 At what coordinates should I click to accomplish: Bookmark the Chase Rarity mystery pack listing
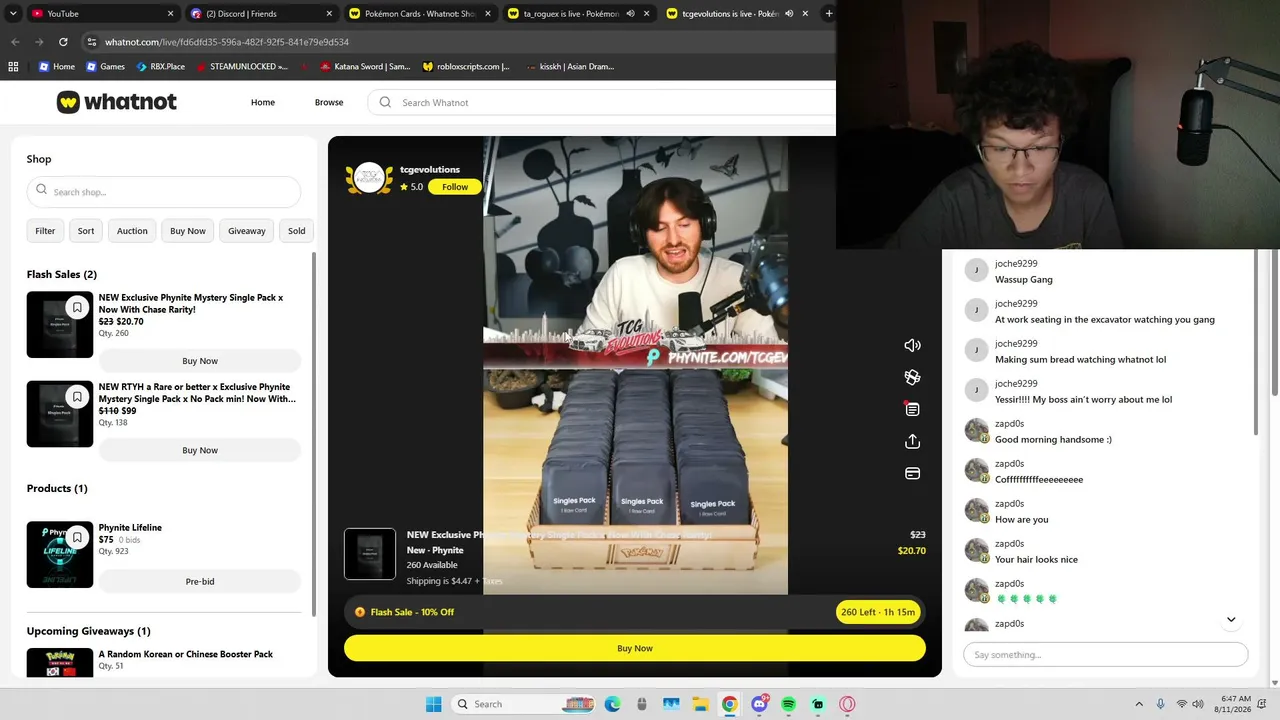tap(77, 307)
